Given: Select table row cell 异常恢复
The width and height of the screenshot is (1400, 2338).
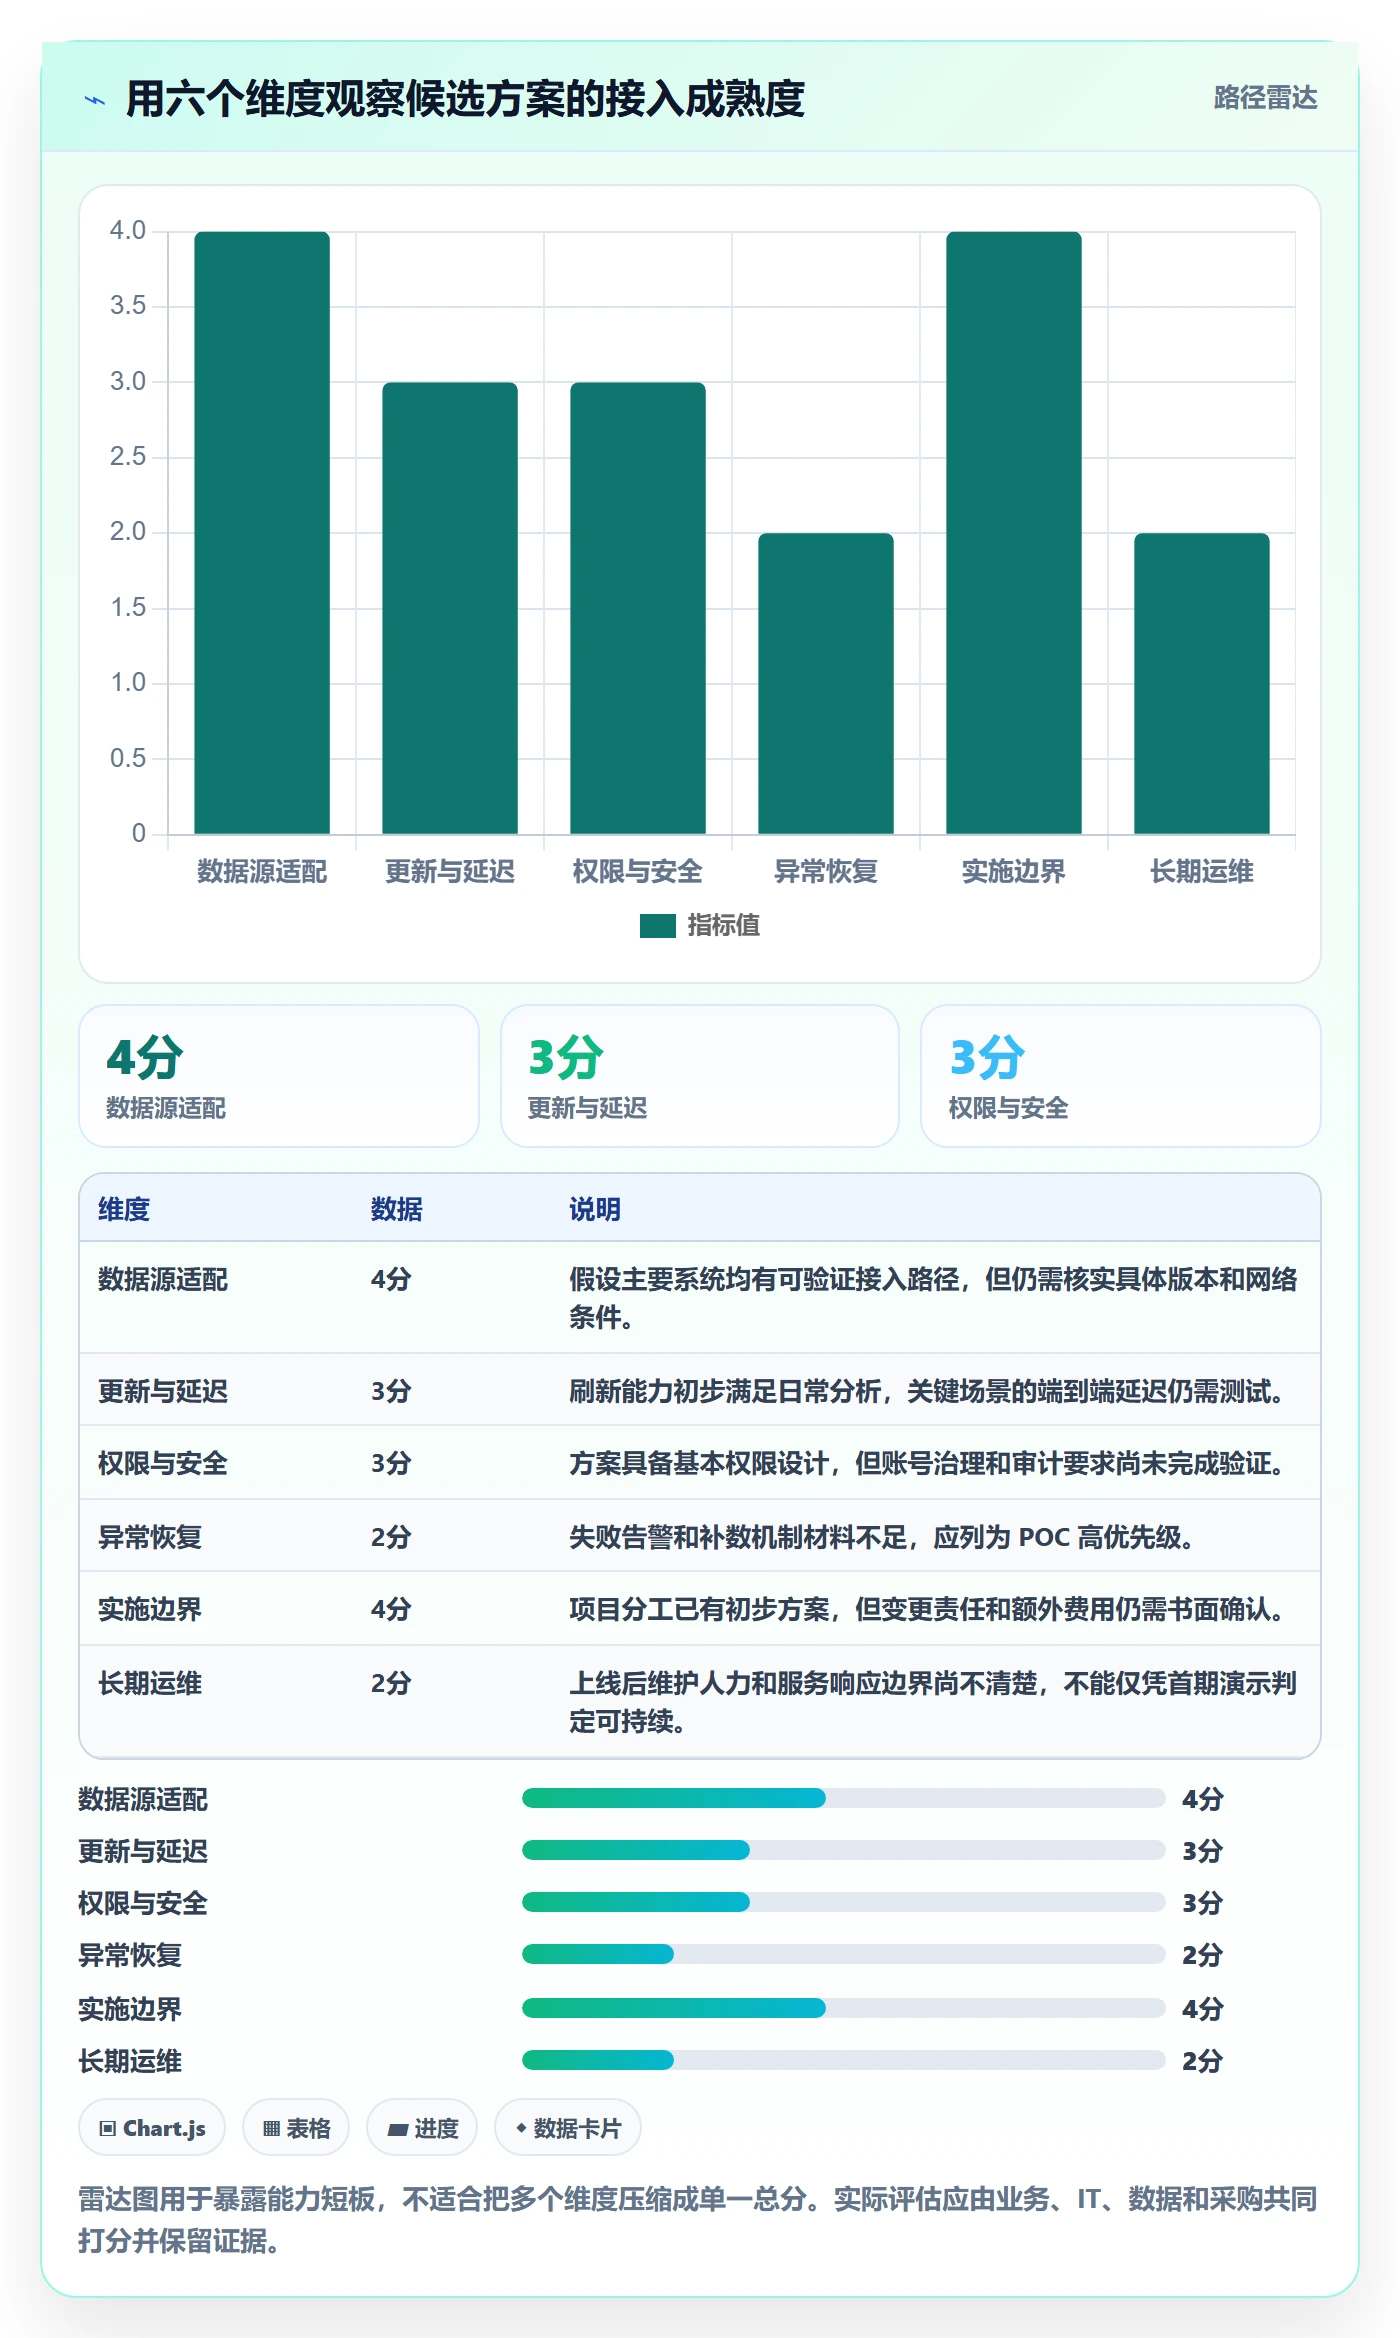Looking at the screenshot, I should coord(150,1537).
